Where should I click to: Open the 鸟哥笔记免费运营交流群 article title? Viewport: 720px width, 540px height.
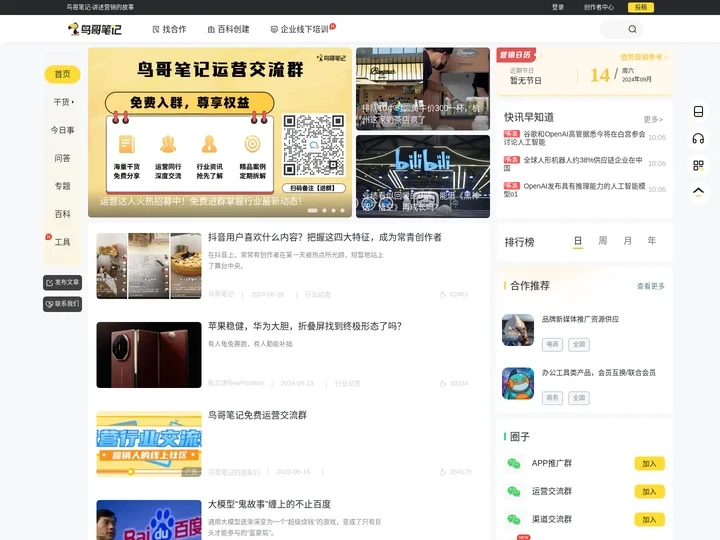click(257, 415)
